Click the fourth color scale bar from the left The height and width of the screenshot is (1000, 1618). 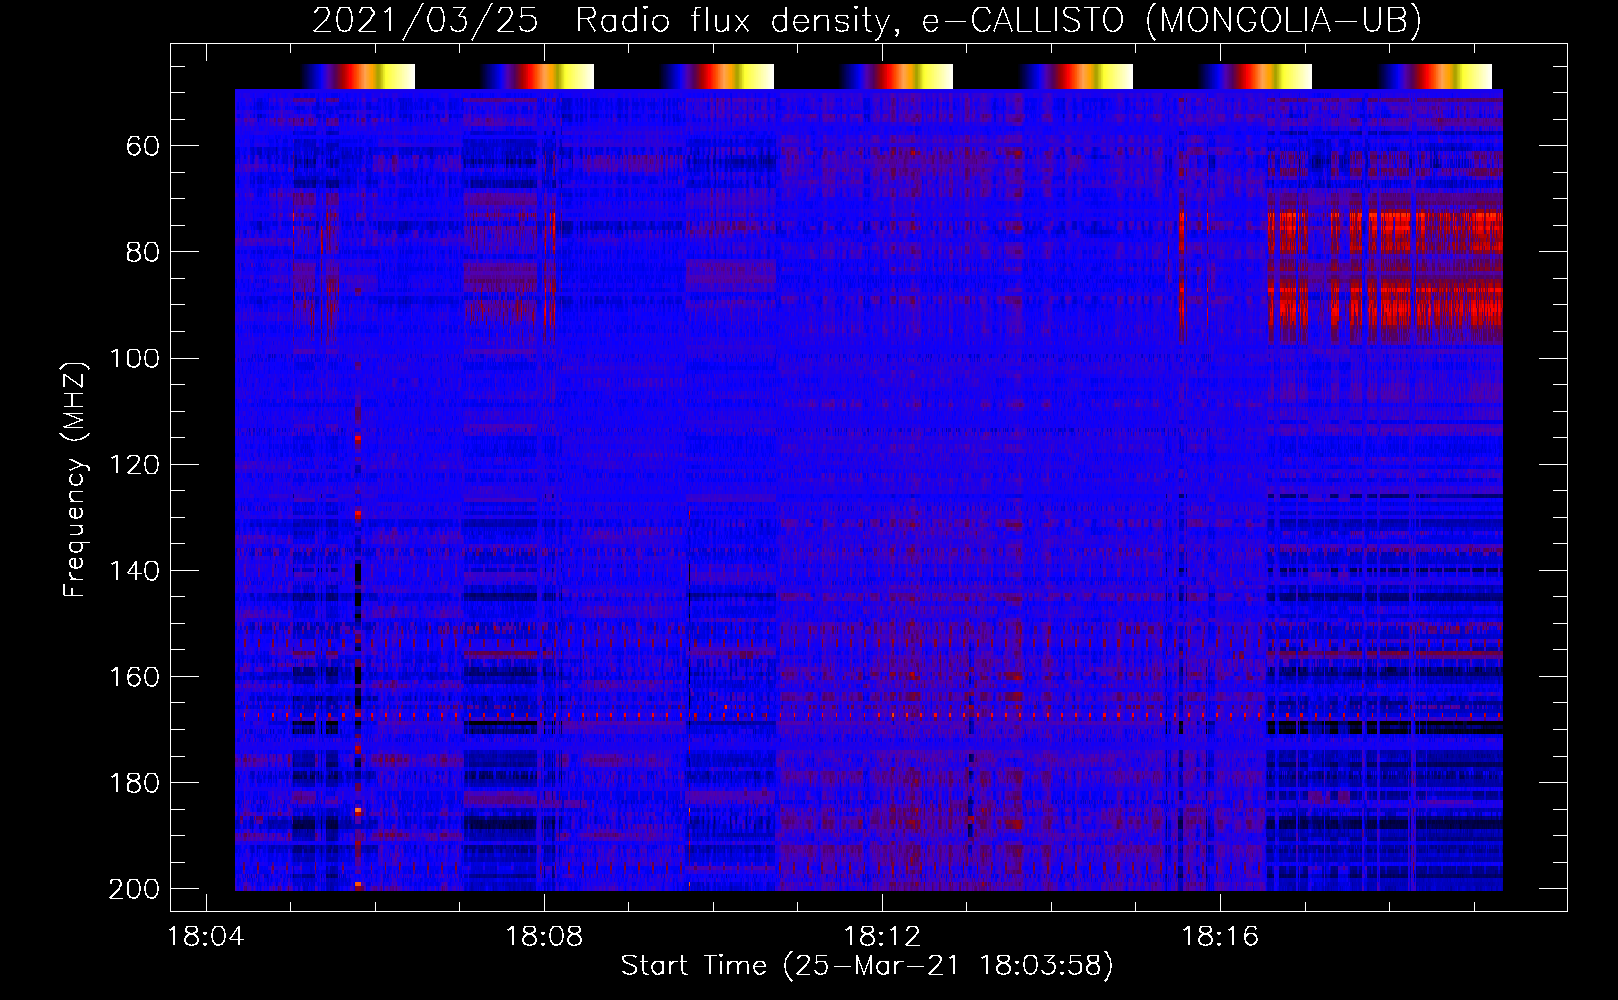[x=897, y=76]
